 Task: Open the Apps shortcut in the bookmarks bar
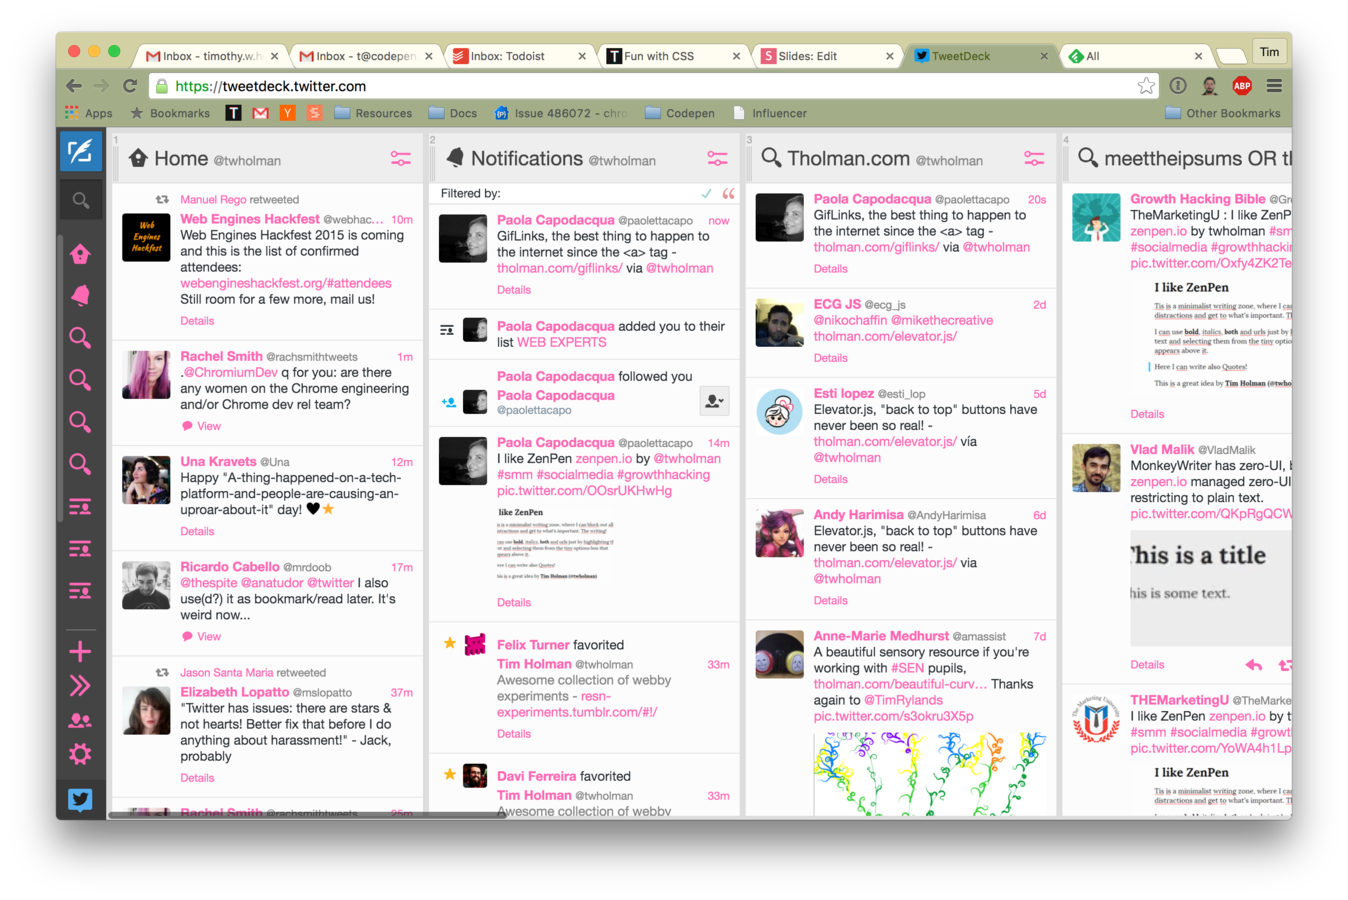[x=89, y=113]
